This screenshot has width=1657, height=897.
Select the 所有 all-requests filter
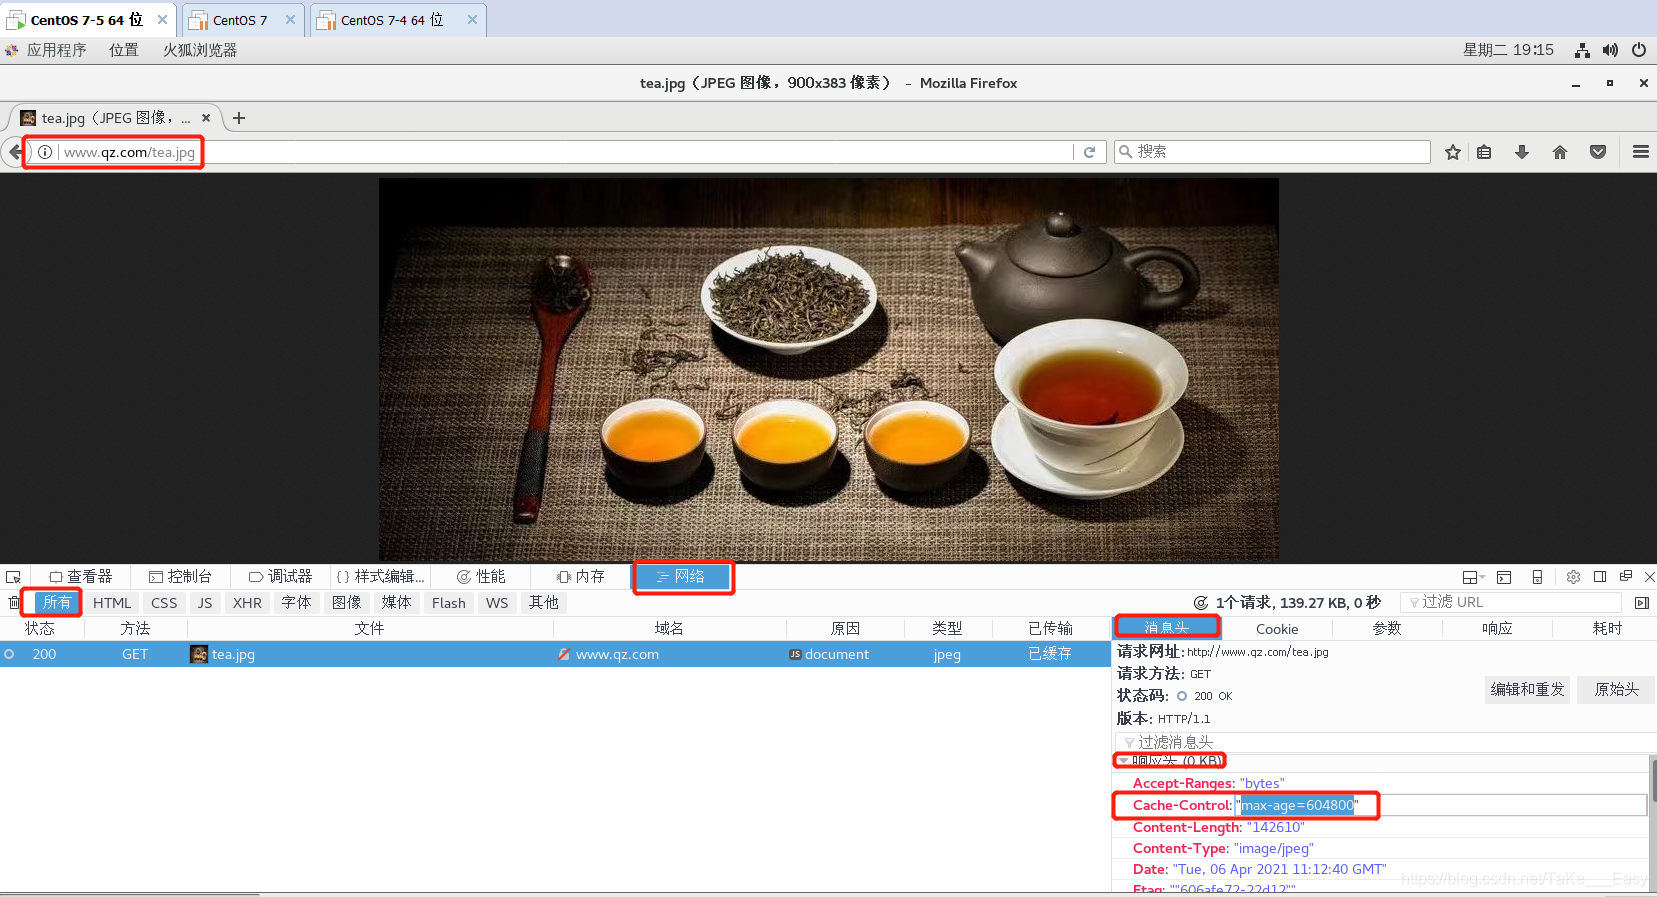57,602
